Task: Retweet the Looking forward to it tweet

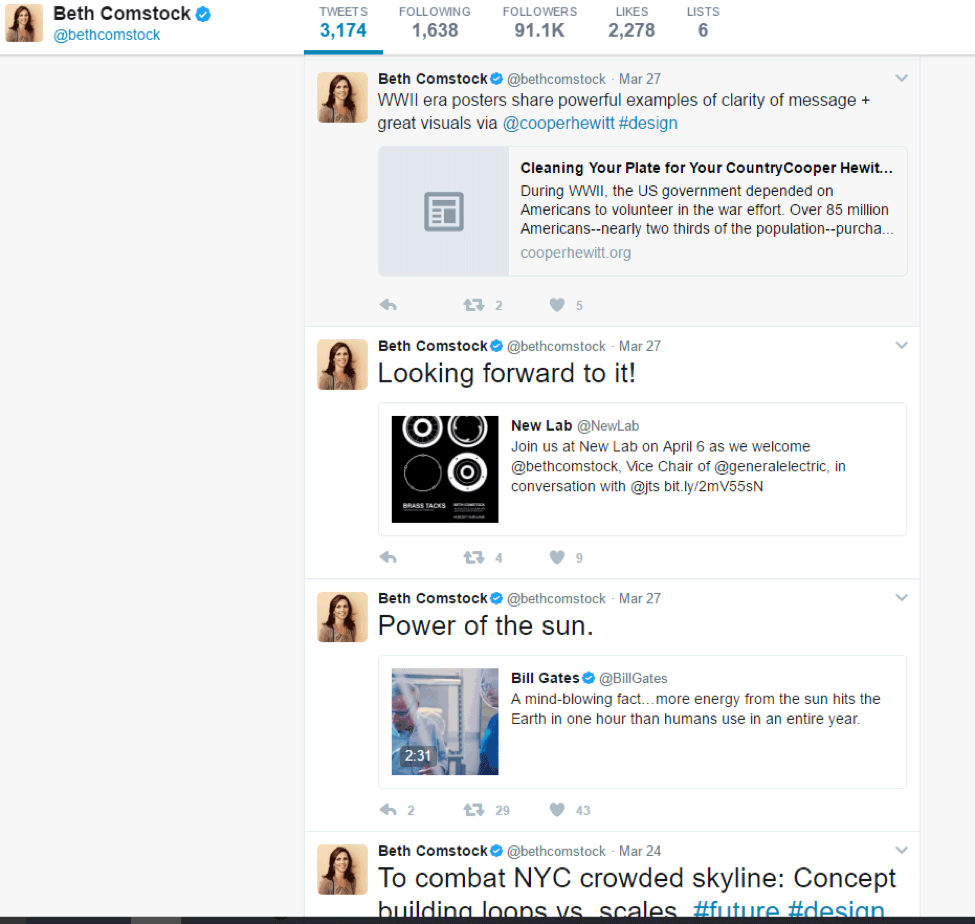Action: [474, 557]
